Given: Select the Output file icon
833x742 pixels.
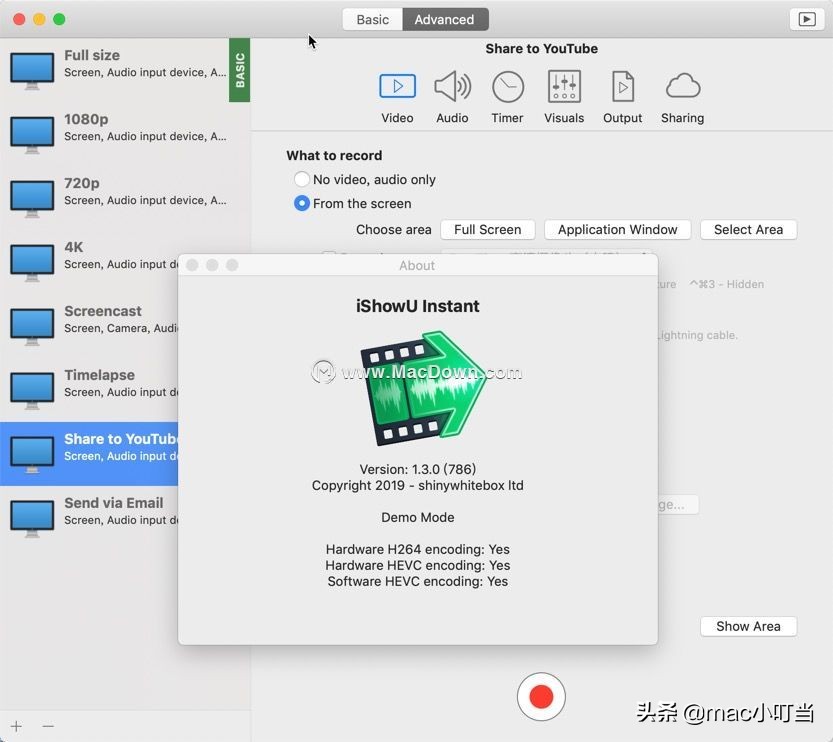Looking at the screenshot, I should [x=622, y=87].
